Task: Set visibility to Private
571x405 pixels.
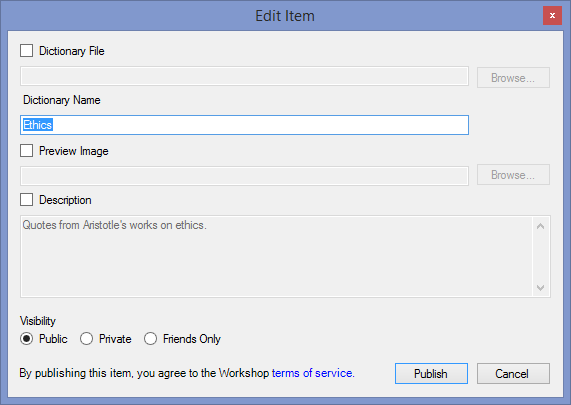Action: (86, 339)
